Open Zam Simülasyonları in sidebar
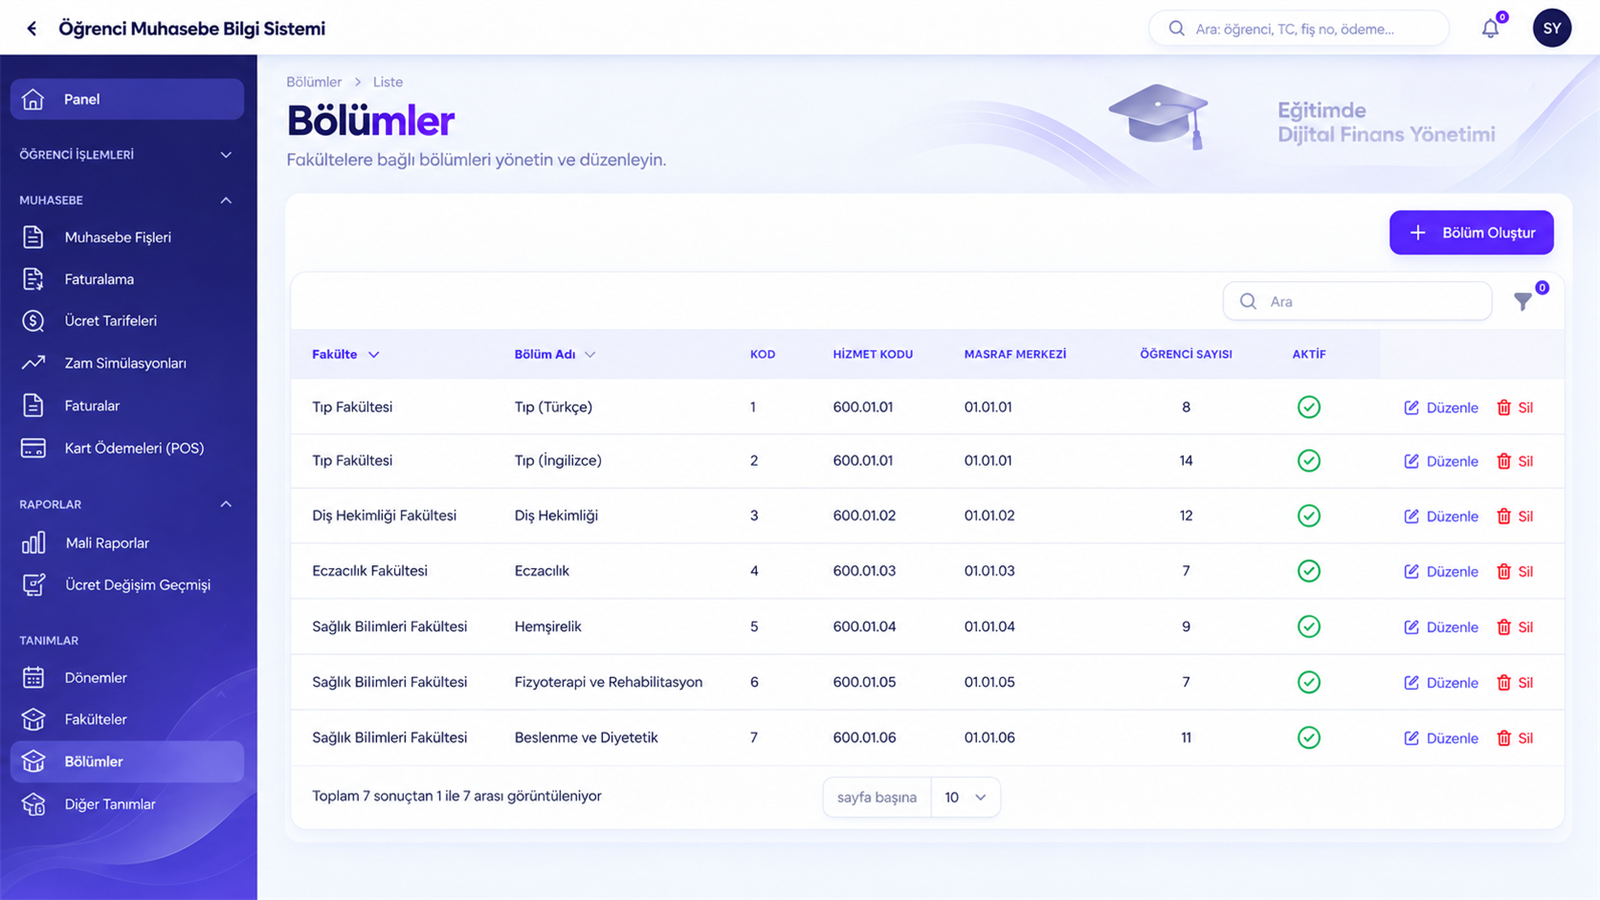This screenshot has width=1600, height=900. pos(127,363)
